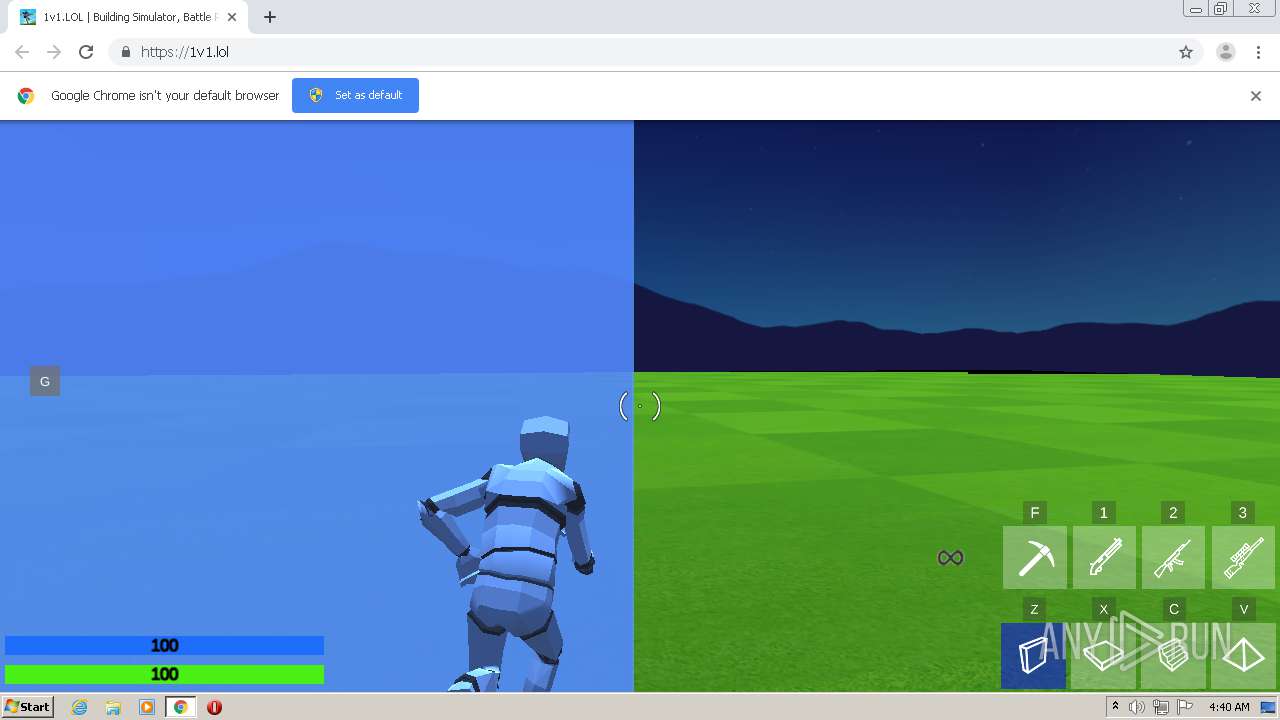Open the Windows Start menu
1280x720 pixels.
click(x=28, y=707)
